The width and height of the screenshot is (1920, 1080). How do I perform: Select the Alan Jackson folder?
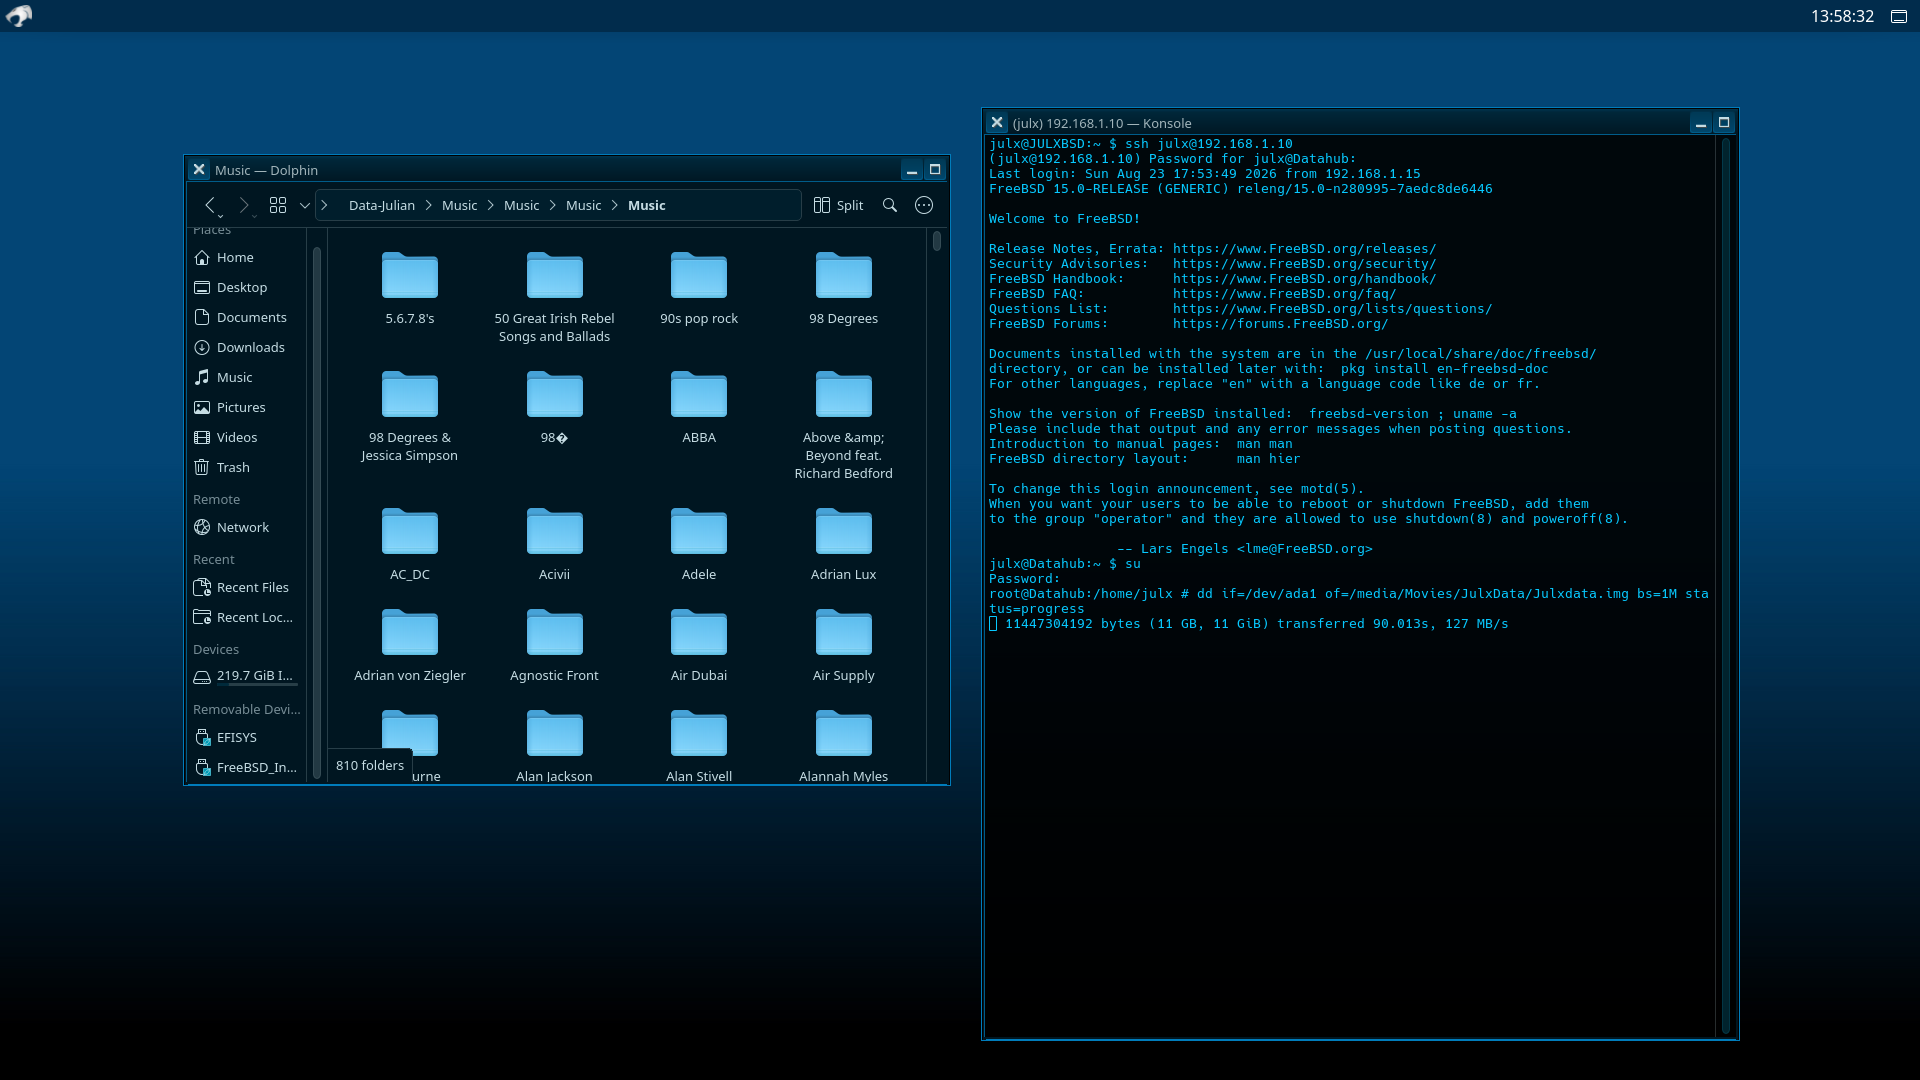(554, 745)
